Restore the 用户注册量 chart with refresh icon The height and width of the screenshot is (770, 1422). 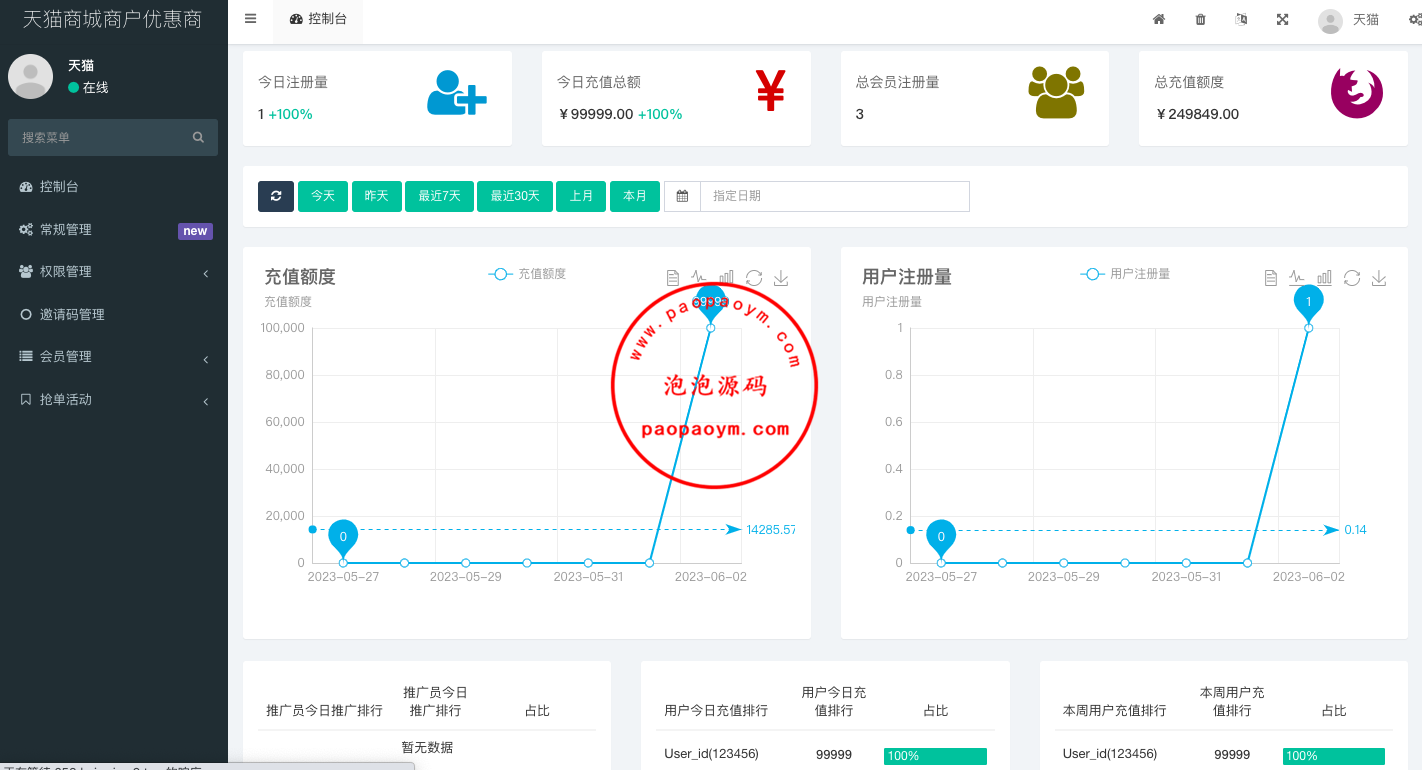point(1352,278)
